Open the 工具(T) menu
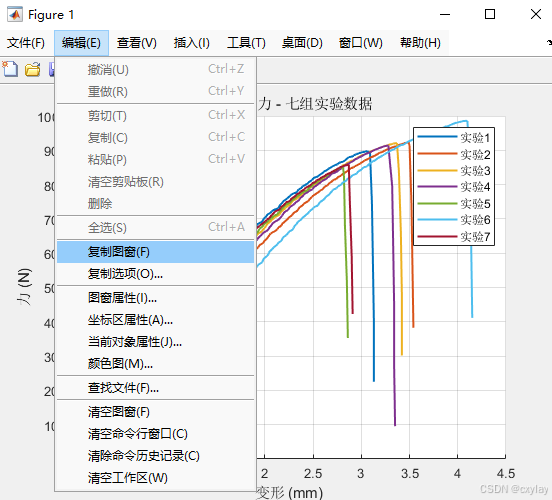Screen dimensions: 552x500 (246, 43)
